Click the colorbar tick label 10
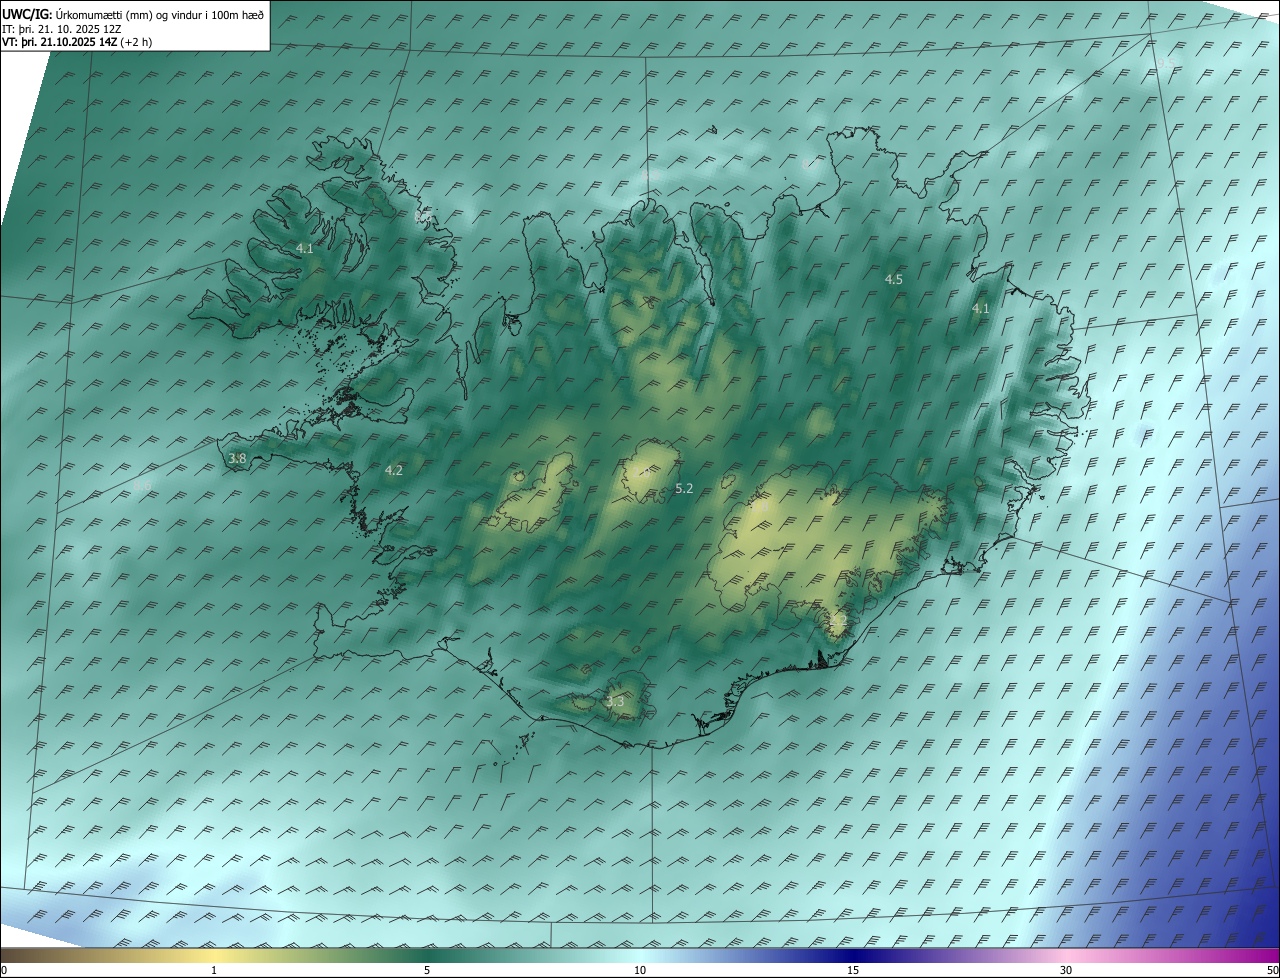 [640, 970]
